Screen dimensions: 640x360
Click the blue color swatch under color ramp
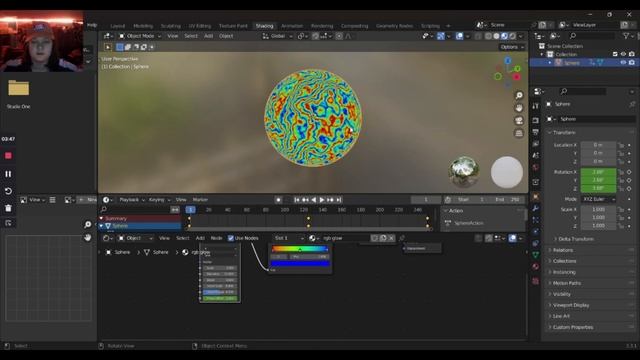tap(300, 264)
